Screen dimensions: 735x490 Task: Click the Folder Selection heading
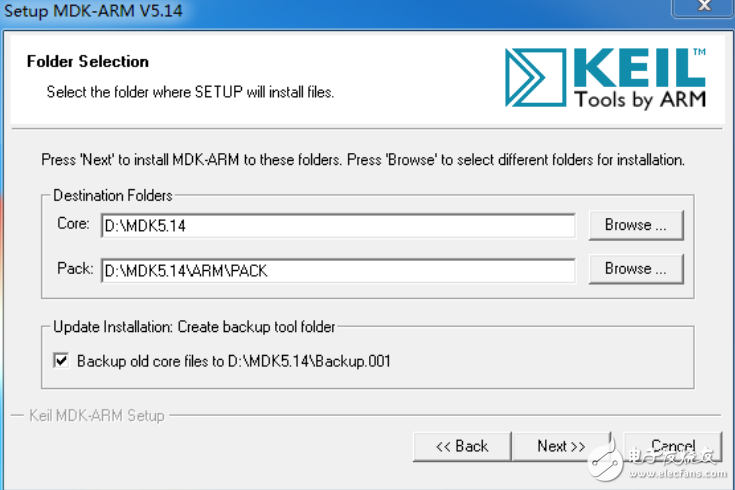[x=88, y=61]
